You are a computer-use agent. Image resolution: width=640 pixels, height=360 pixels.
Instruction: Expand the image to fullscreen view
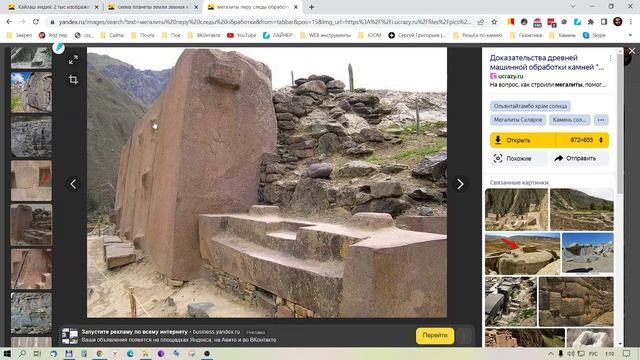point(73,60)
